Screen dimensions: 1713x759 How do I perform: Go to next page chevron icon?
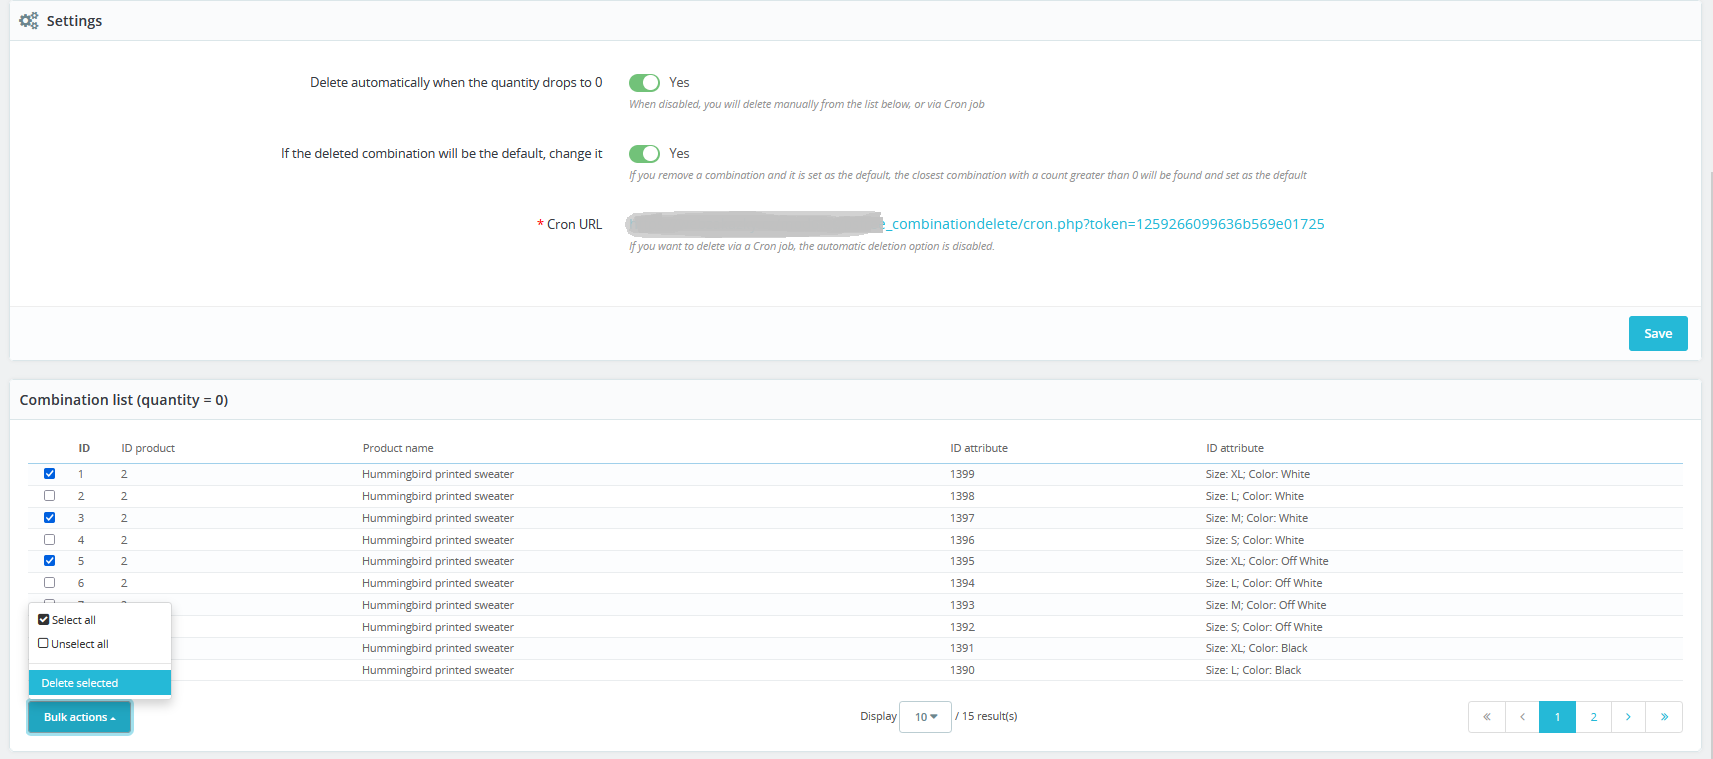tap(1628, 717)
